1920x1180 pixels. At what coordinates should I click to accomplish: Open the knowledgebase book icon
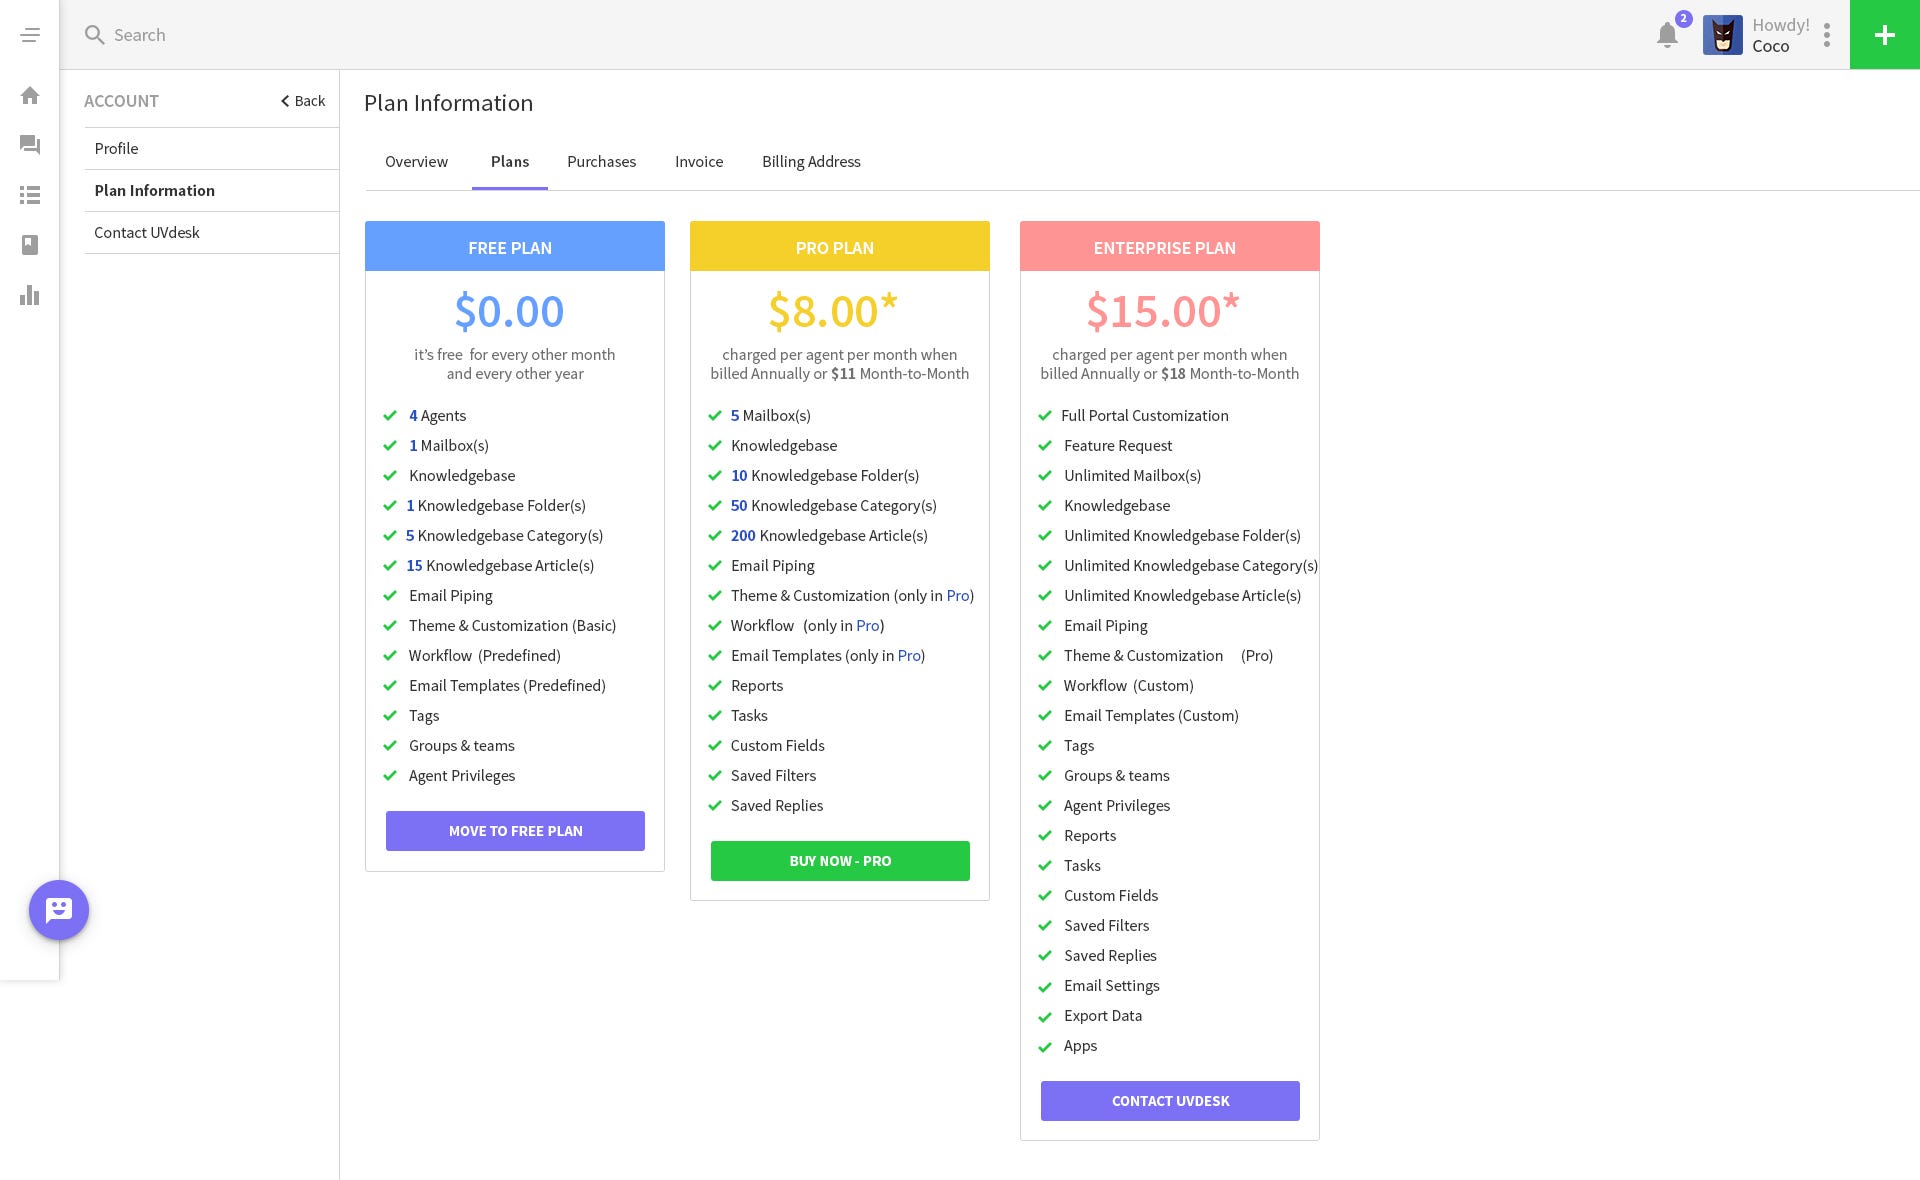30,245
